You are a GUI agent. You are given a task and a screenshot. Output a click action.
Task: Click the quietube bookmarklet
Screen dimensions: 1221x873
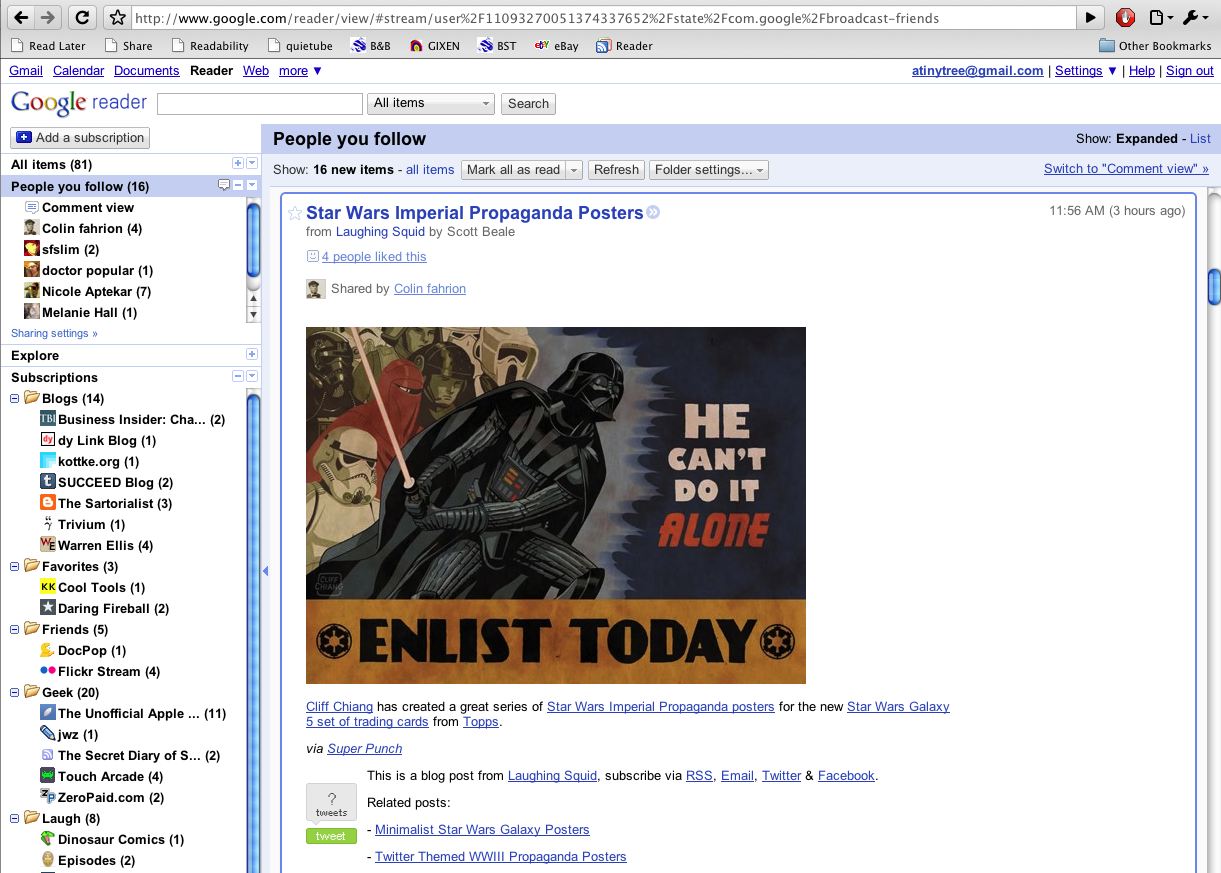pyautogui.click(x=302, y=46)
